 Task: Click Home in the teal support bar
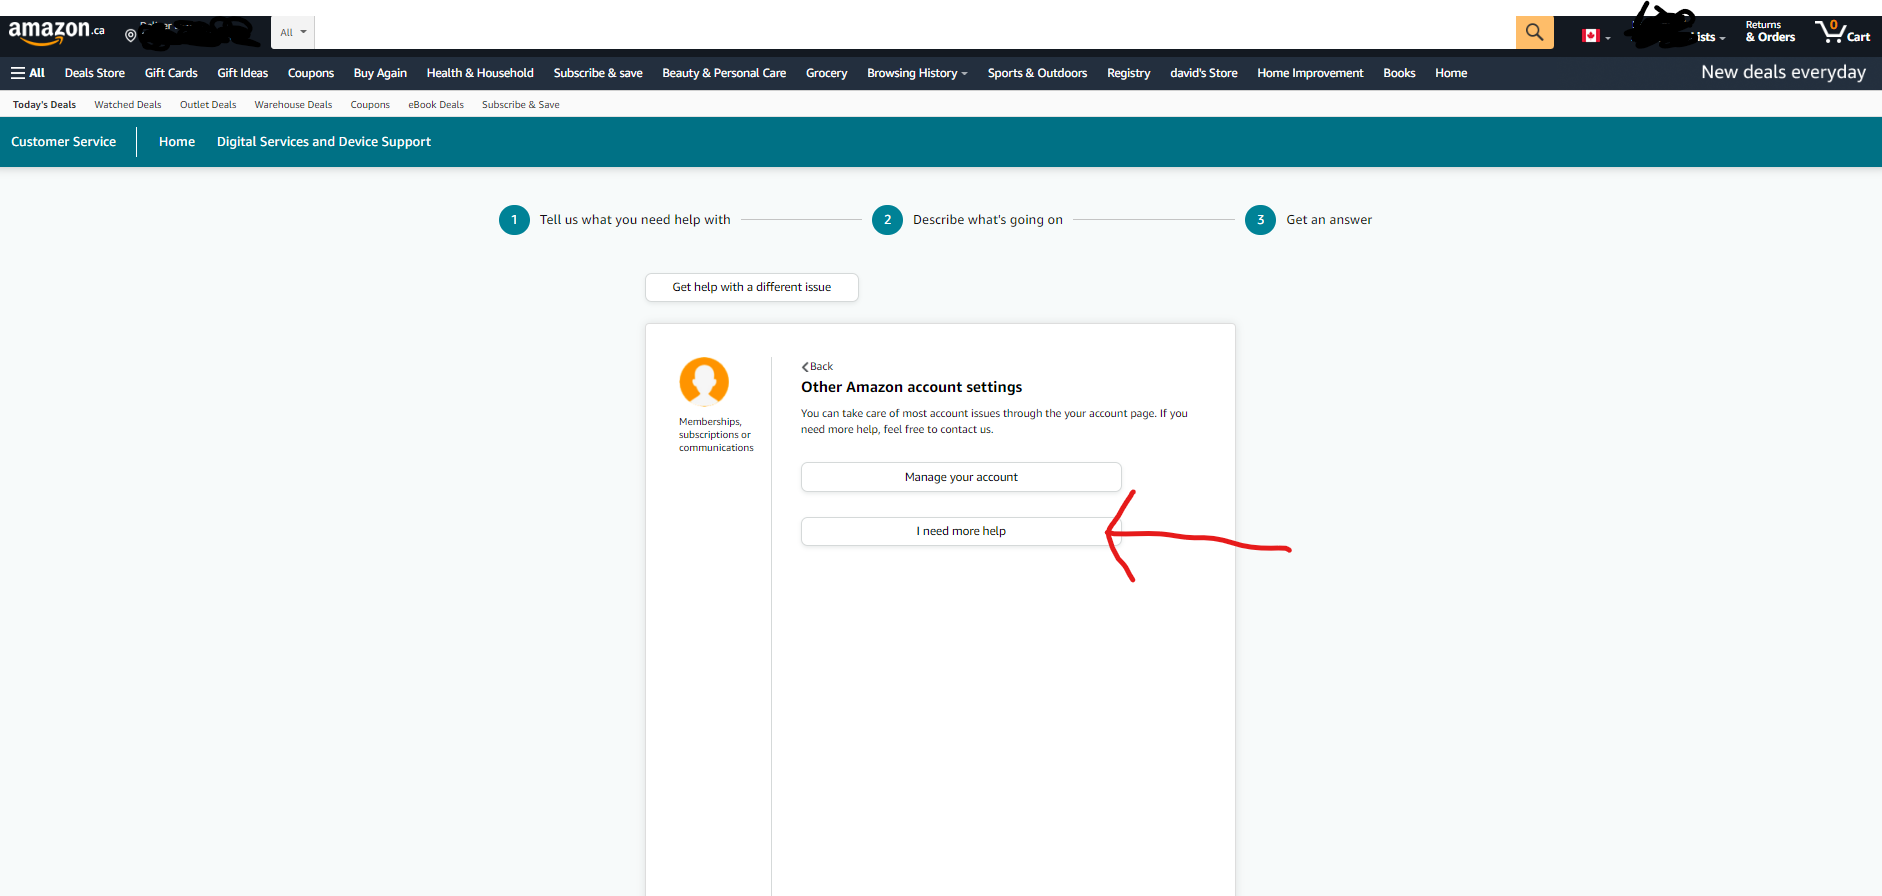pos(177,142)
